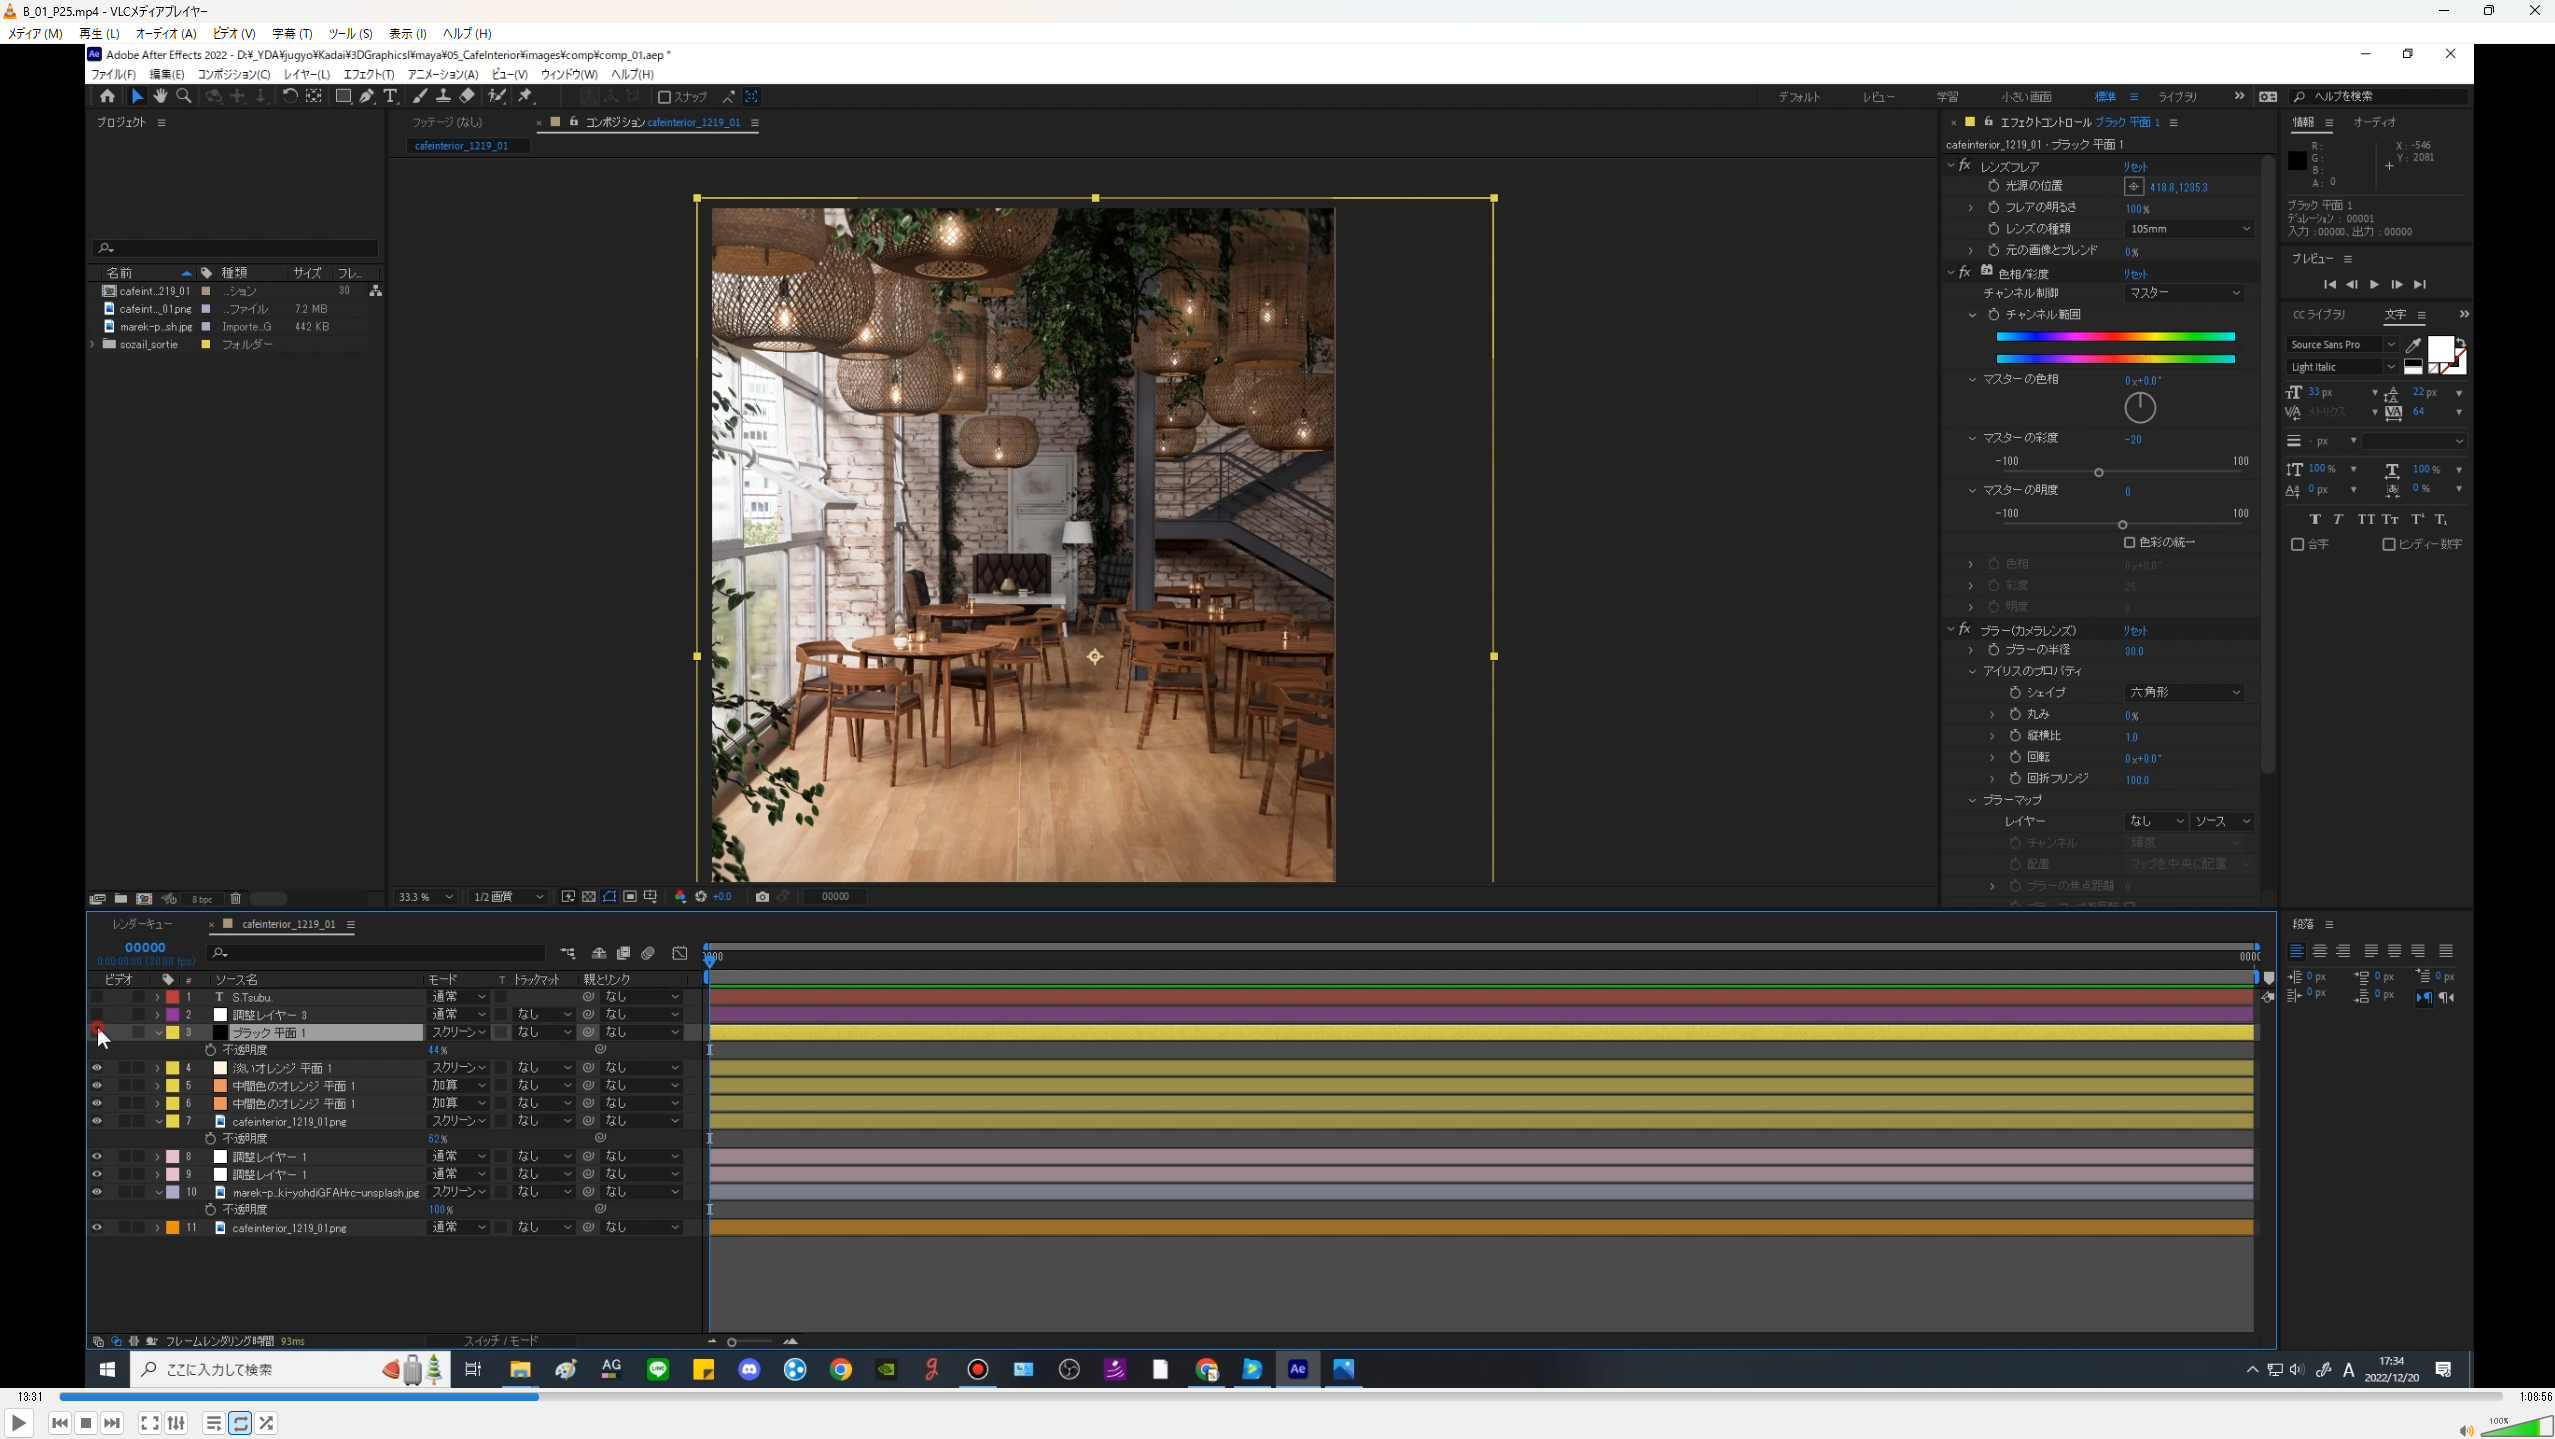The height and width of the screenshot is (1439, 2555).
Task: Select the Pen tool in toolbar
Action: (x=367, y=96)
